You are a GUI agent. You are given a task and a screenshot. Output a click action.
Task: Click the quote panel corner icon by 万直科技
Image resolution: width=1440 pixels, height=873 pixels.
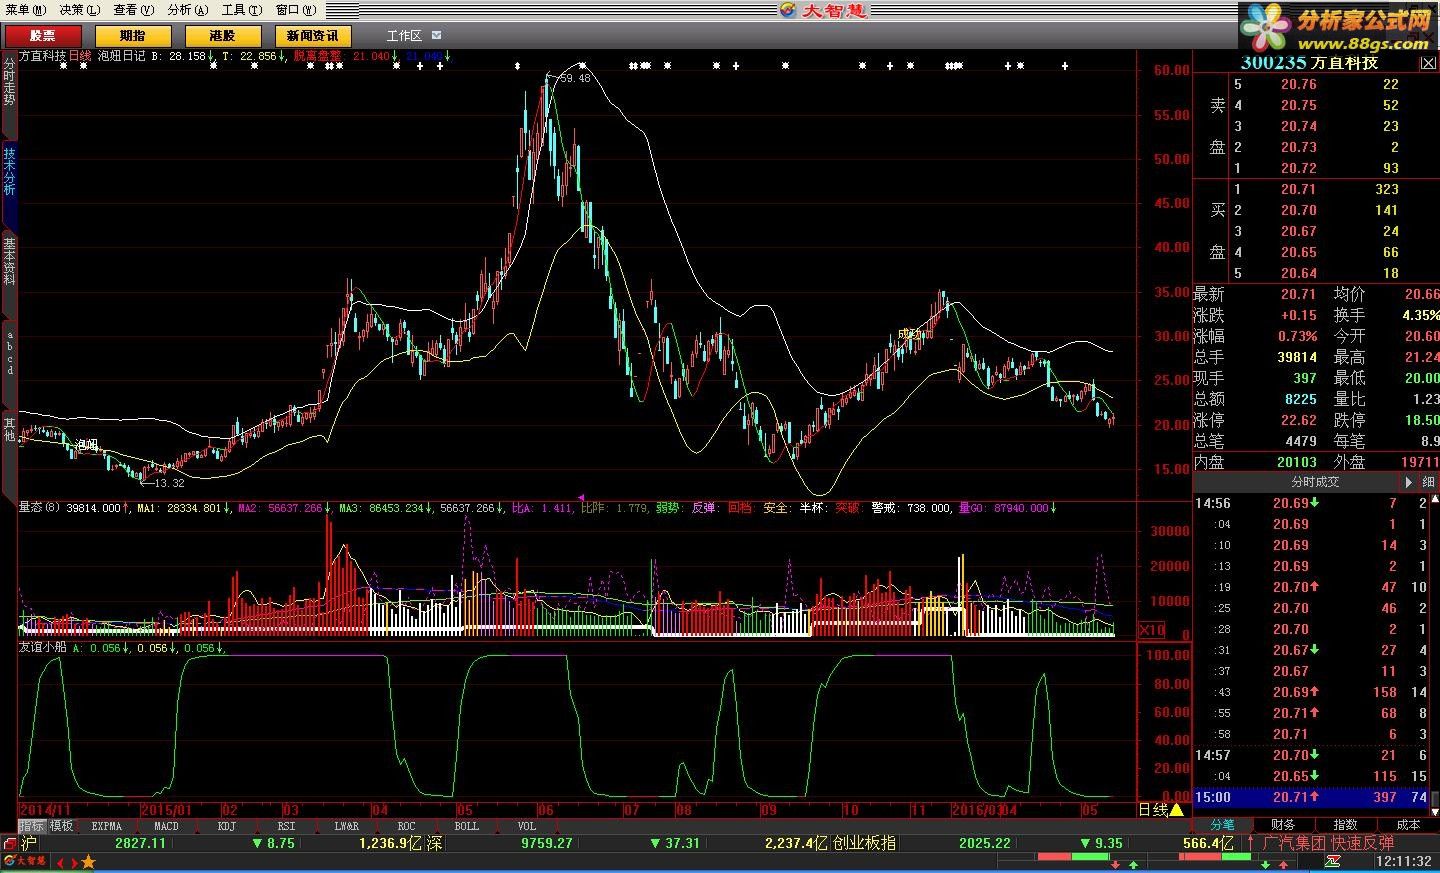click(1428, 63)
